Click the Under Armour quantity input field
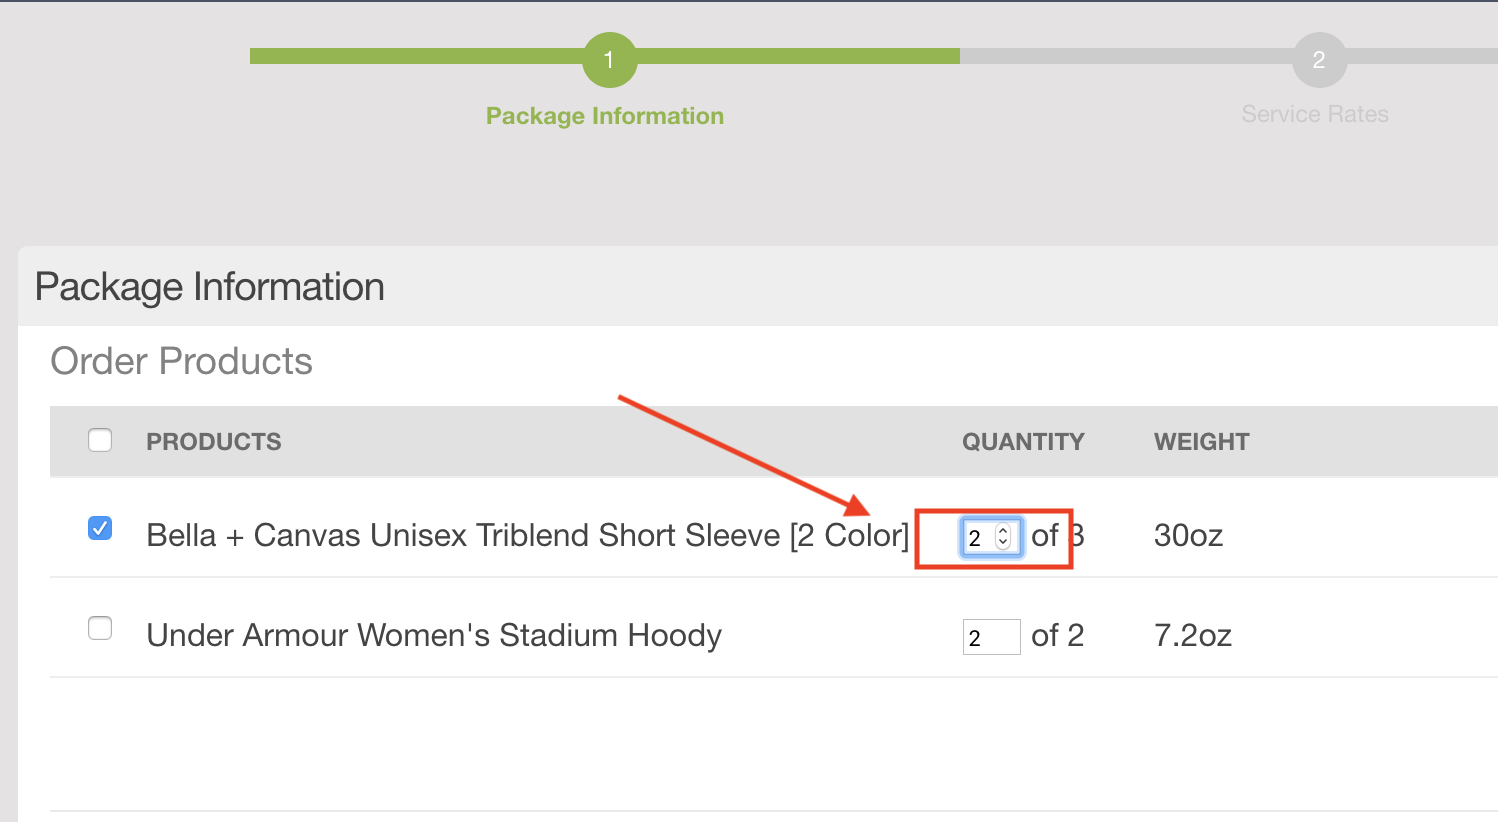This screenshot has height=822, width=1498. (x=991, y=637)
